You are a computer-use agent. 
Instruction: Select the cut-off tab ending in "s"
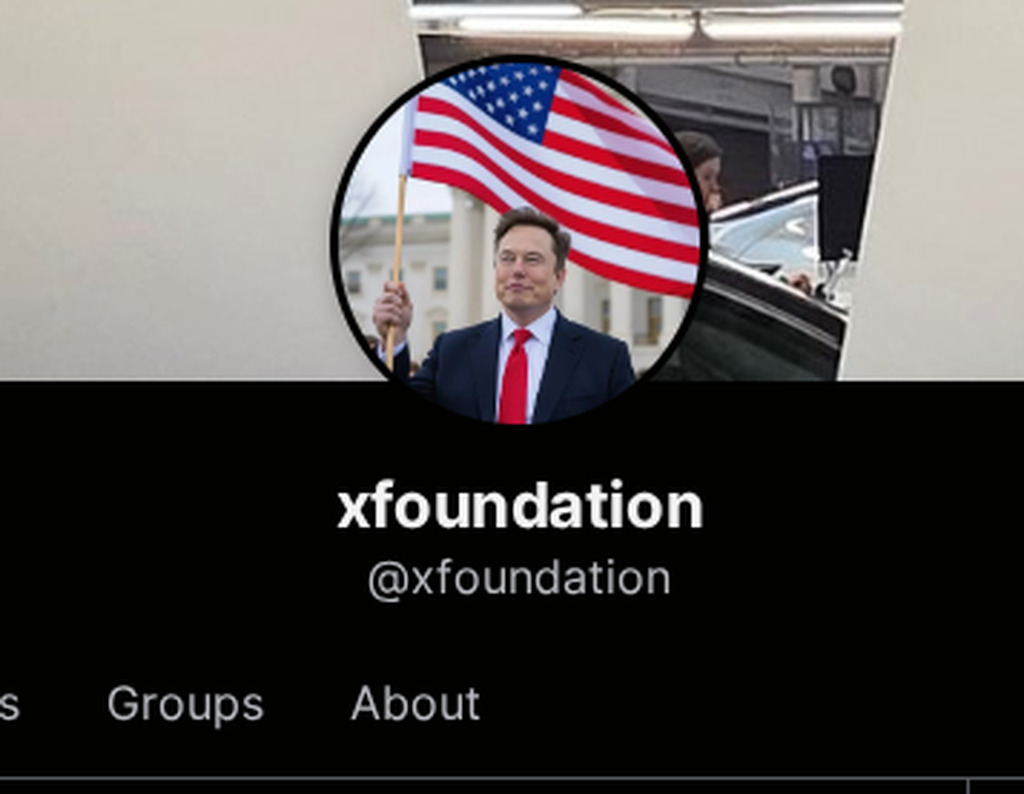tap(10, 705)
